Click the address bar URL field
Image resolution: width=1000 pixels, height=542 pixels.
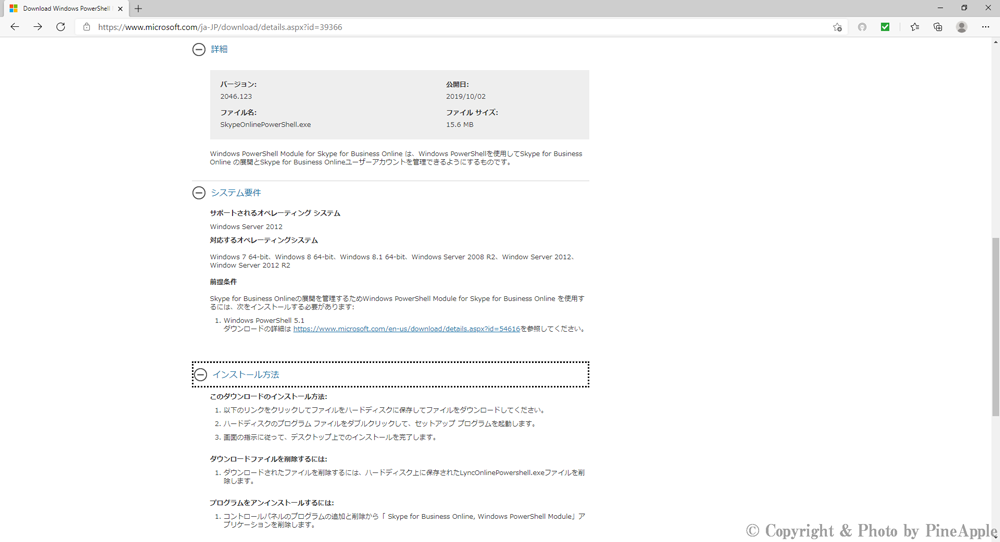[x=450, y=27]
